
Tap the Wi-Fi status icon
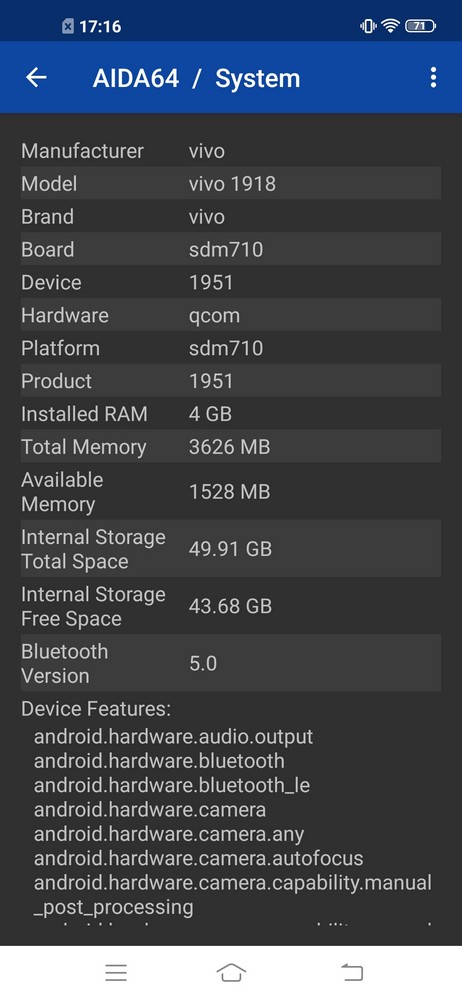point(390,26)
